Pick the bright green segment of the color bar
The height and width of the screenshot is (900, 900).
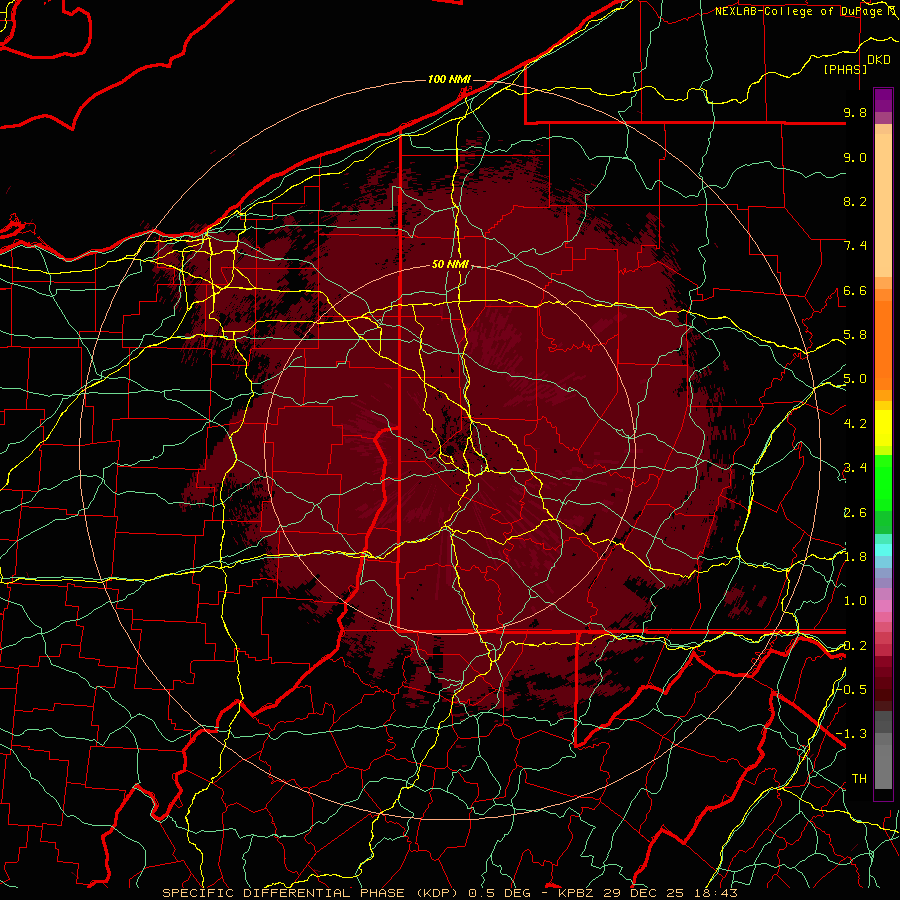[883, 481]
